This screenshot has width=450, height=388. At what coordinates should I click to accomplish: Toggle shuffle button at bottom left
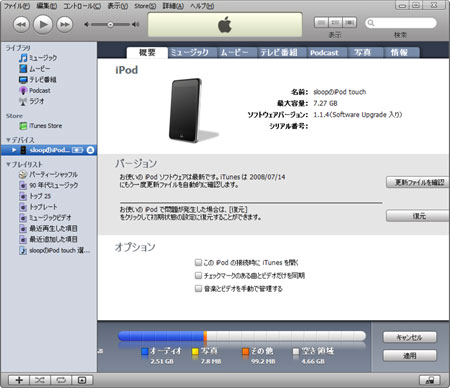40,380
